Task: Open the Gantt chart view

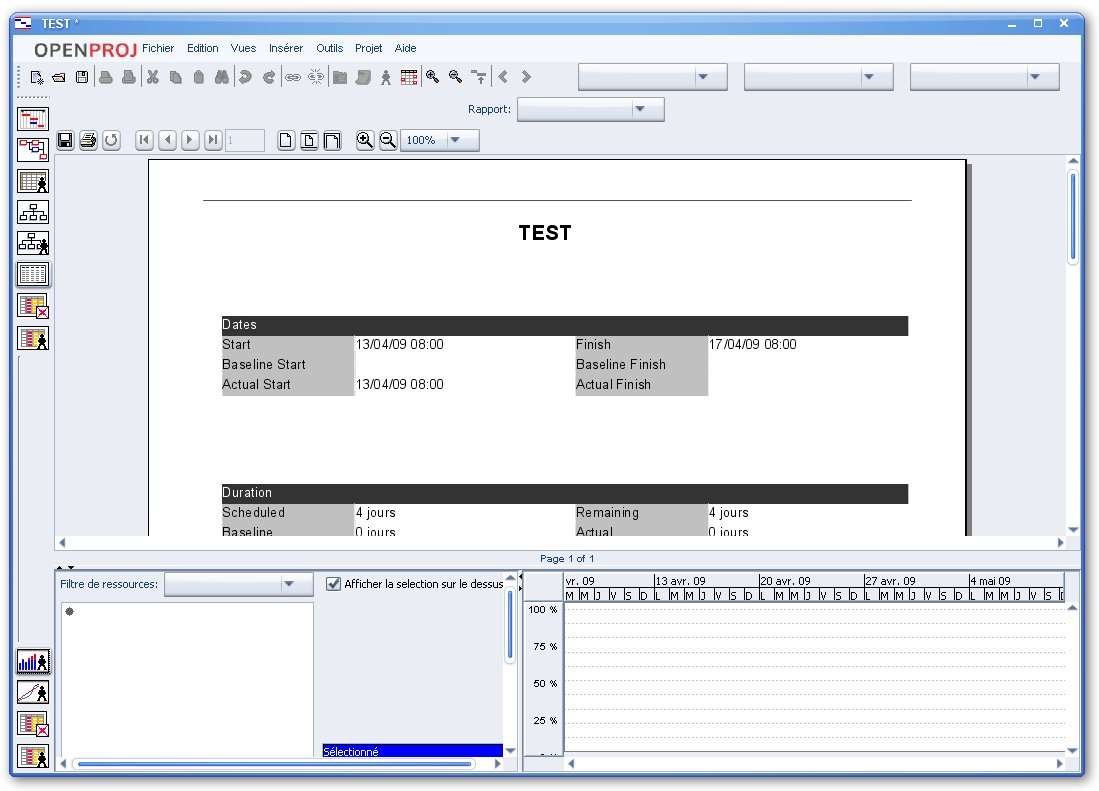Action: pos(33,119)
